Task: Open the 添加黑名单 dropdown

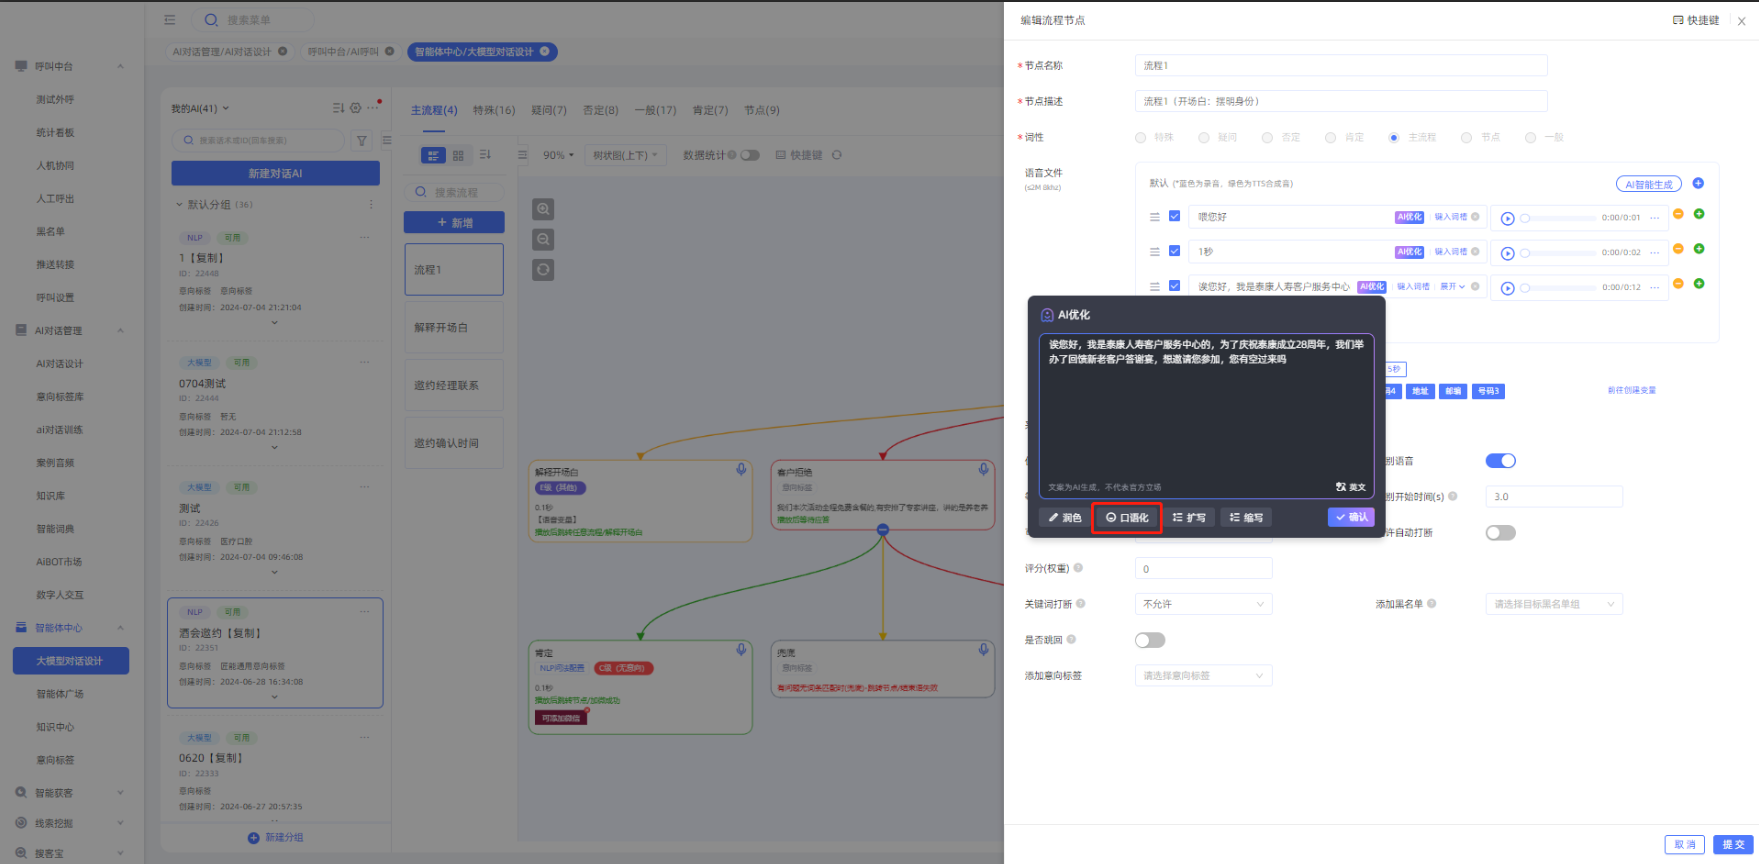Action: [1553, 604]
